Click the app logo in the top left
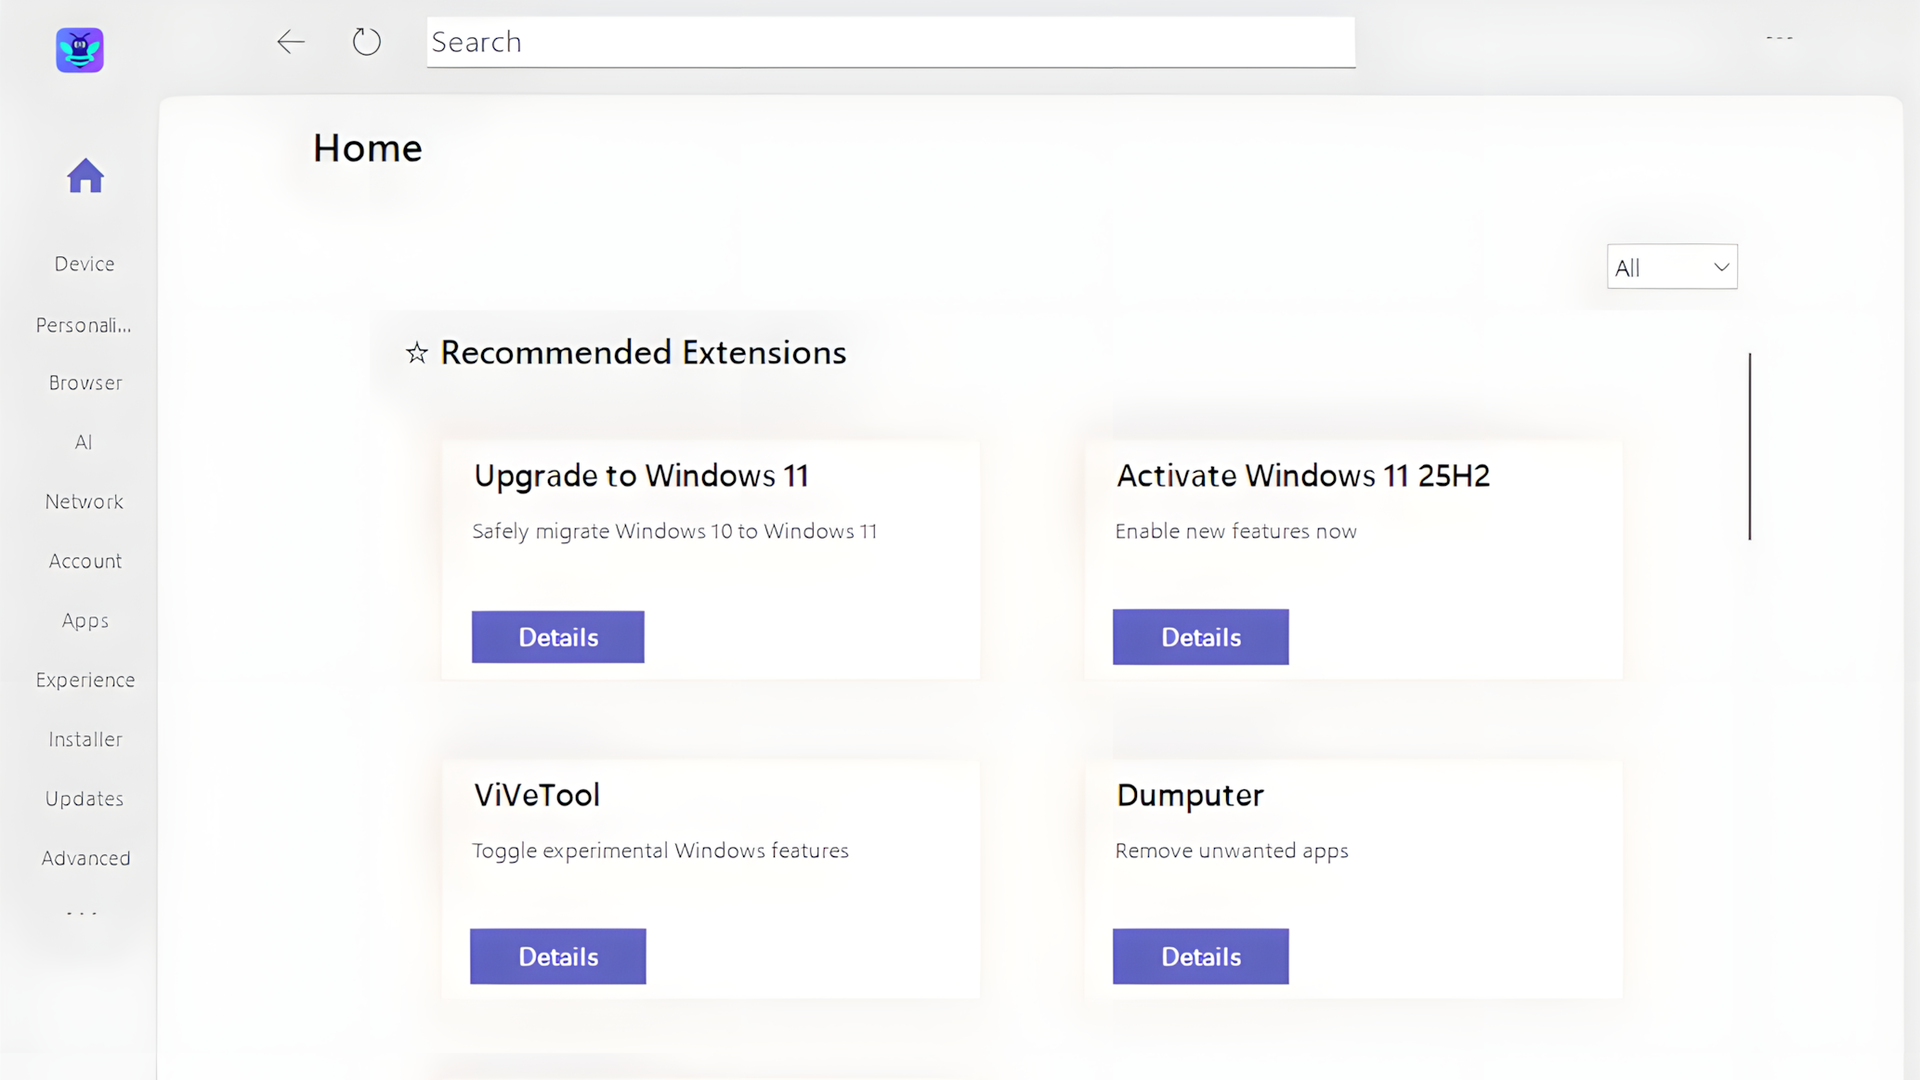Image resolution: width=1920 pixels, height=1080 pixels. (x=79, y=50)
